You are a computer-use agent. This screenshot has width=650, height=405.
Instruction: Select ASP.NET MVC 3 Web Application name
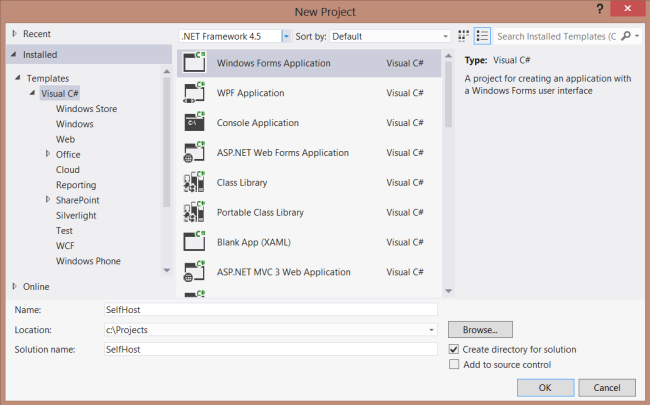coord(284,272)
